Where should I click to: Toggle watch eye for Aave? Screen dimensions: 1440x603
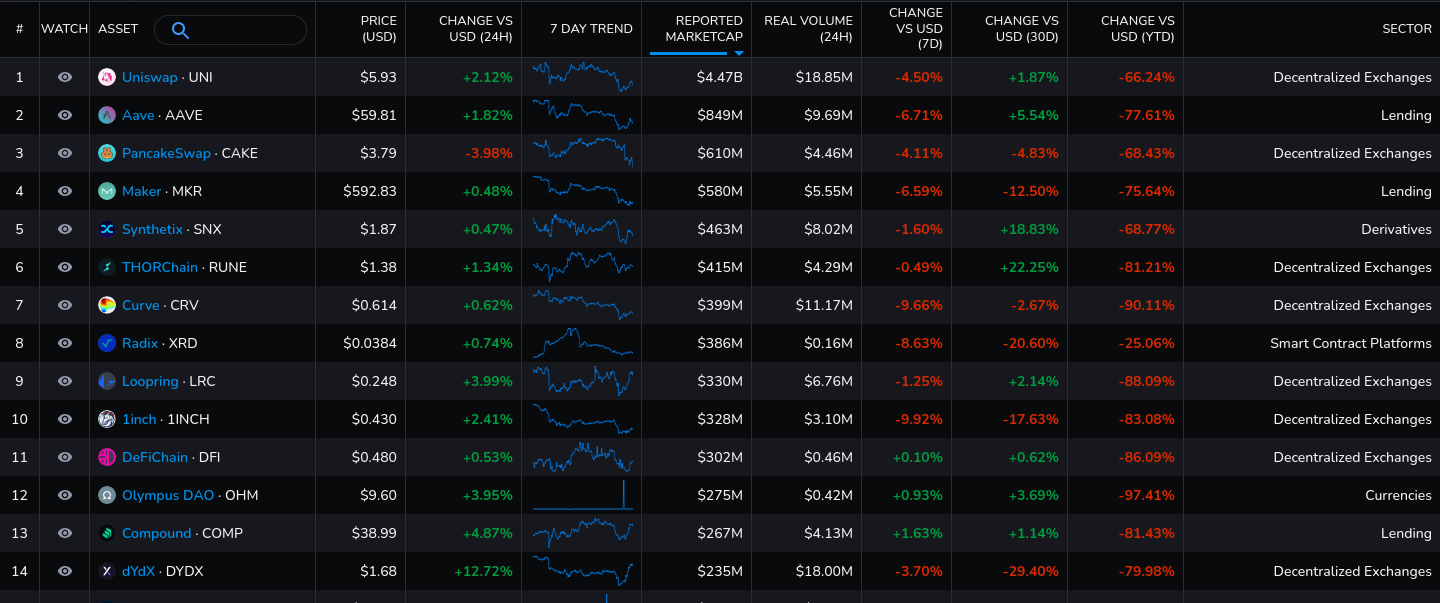click(65, 115)
